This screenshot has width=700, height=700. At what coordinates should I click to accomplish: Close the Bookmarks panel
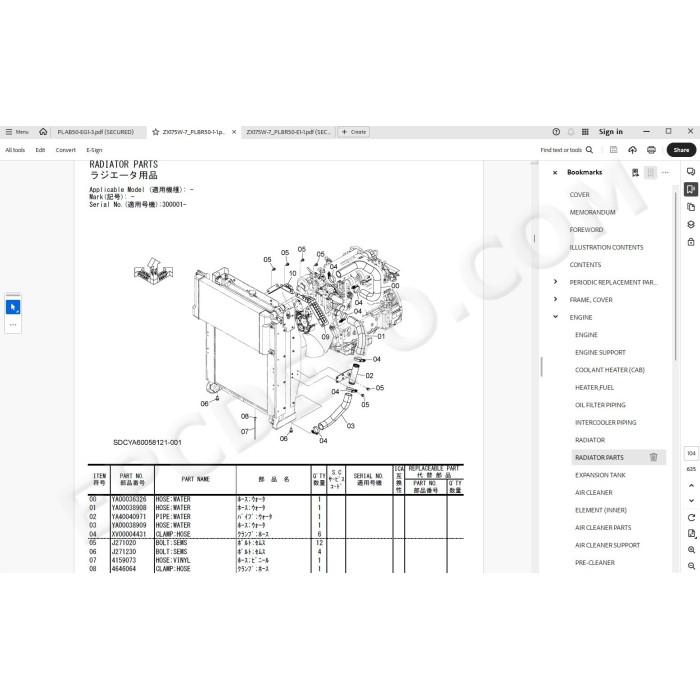[555, 173]
